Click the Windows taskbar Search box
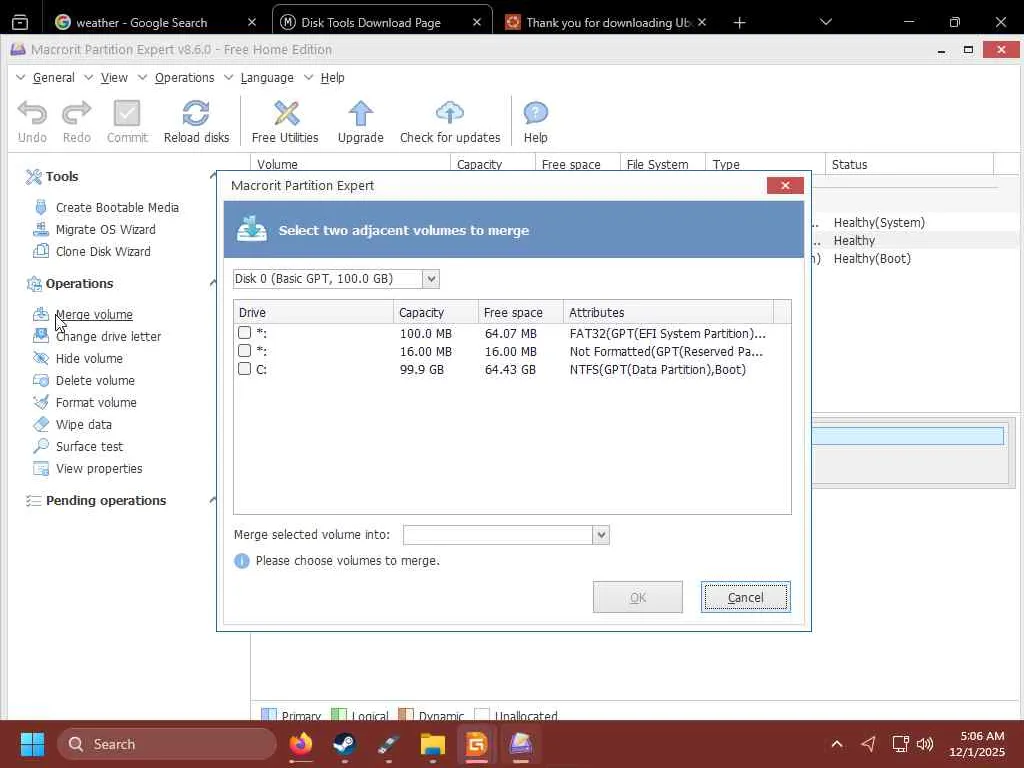The image size is (1024, 768). pyautogui.click(x=167, y=744)
